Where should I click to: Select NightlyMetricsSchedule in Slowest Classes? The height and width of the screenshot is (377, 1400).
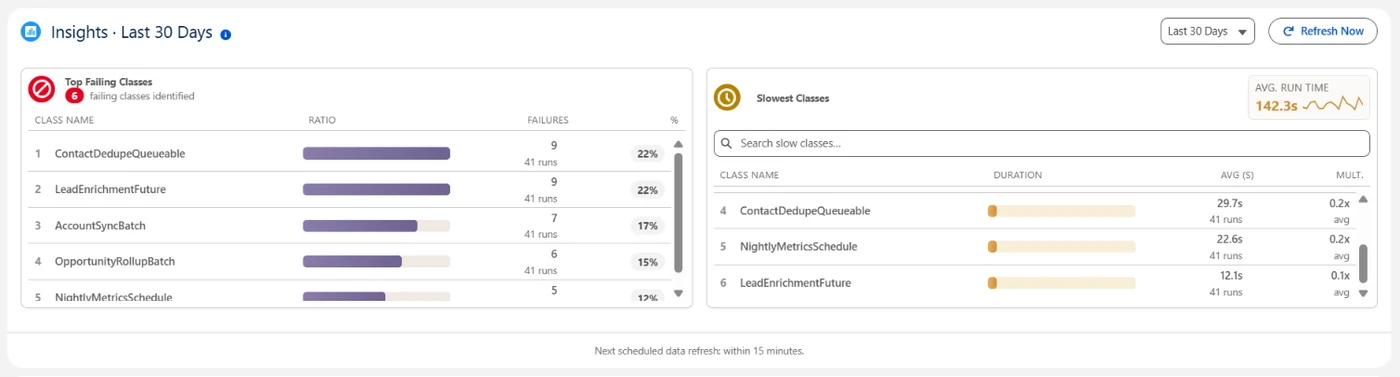click(x=799, y=247)
